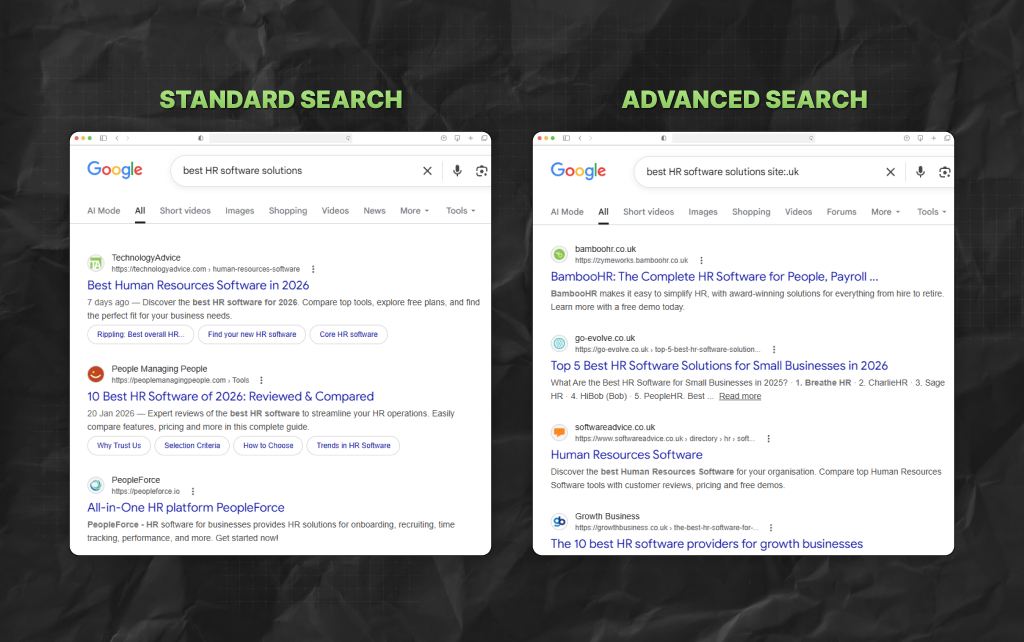
Task: Open image search camera in Standard Search window
Action: point(481,170)
